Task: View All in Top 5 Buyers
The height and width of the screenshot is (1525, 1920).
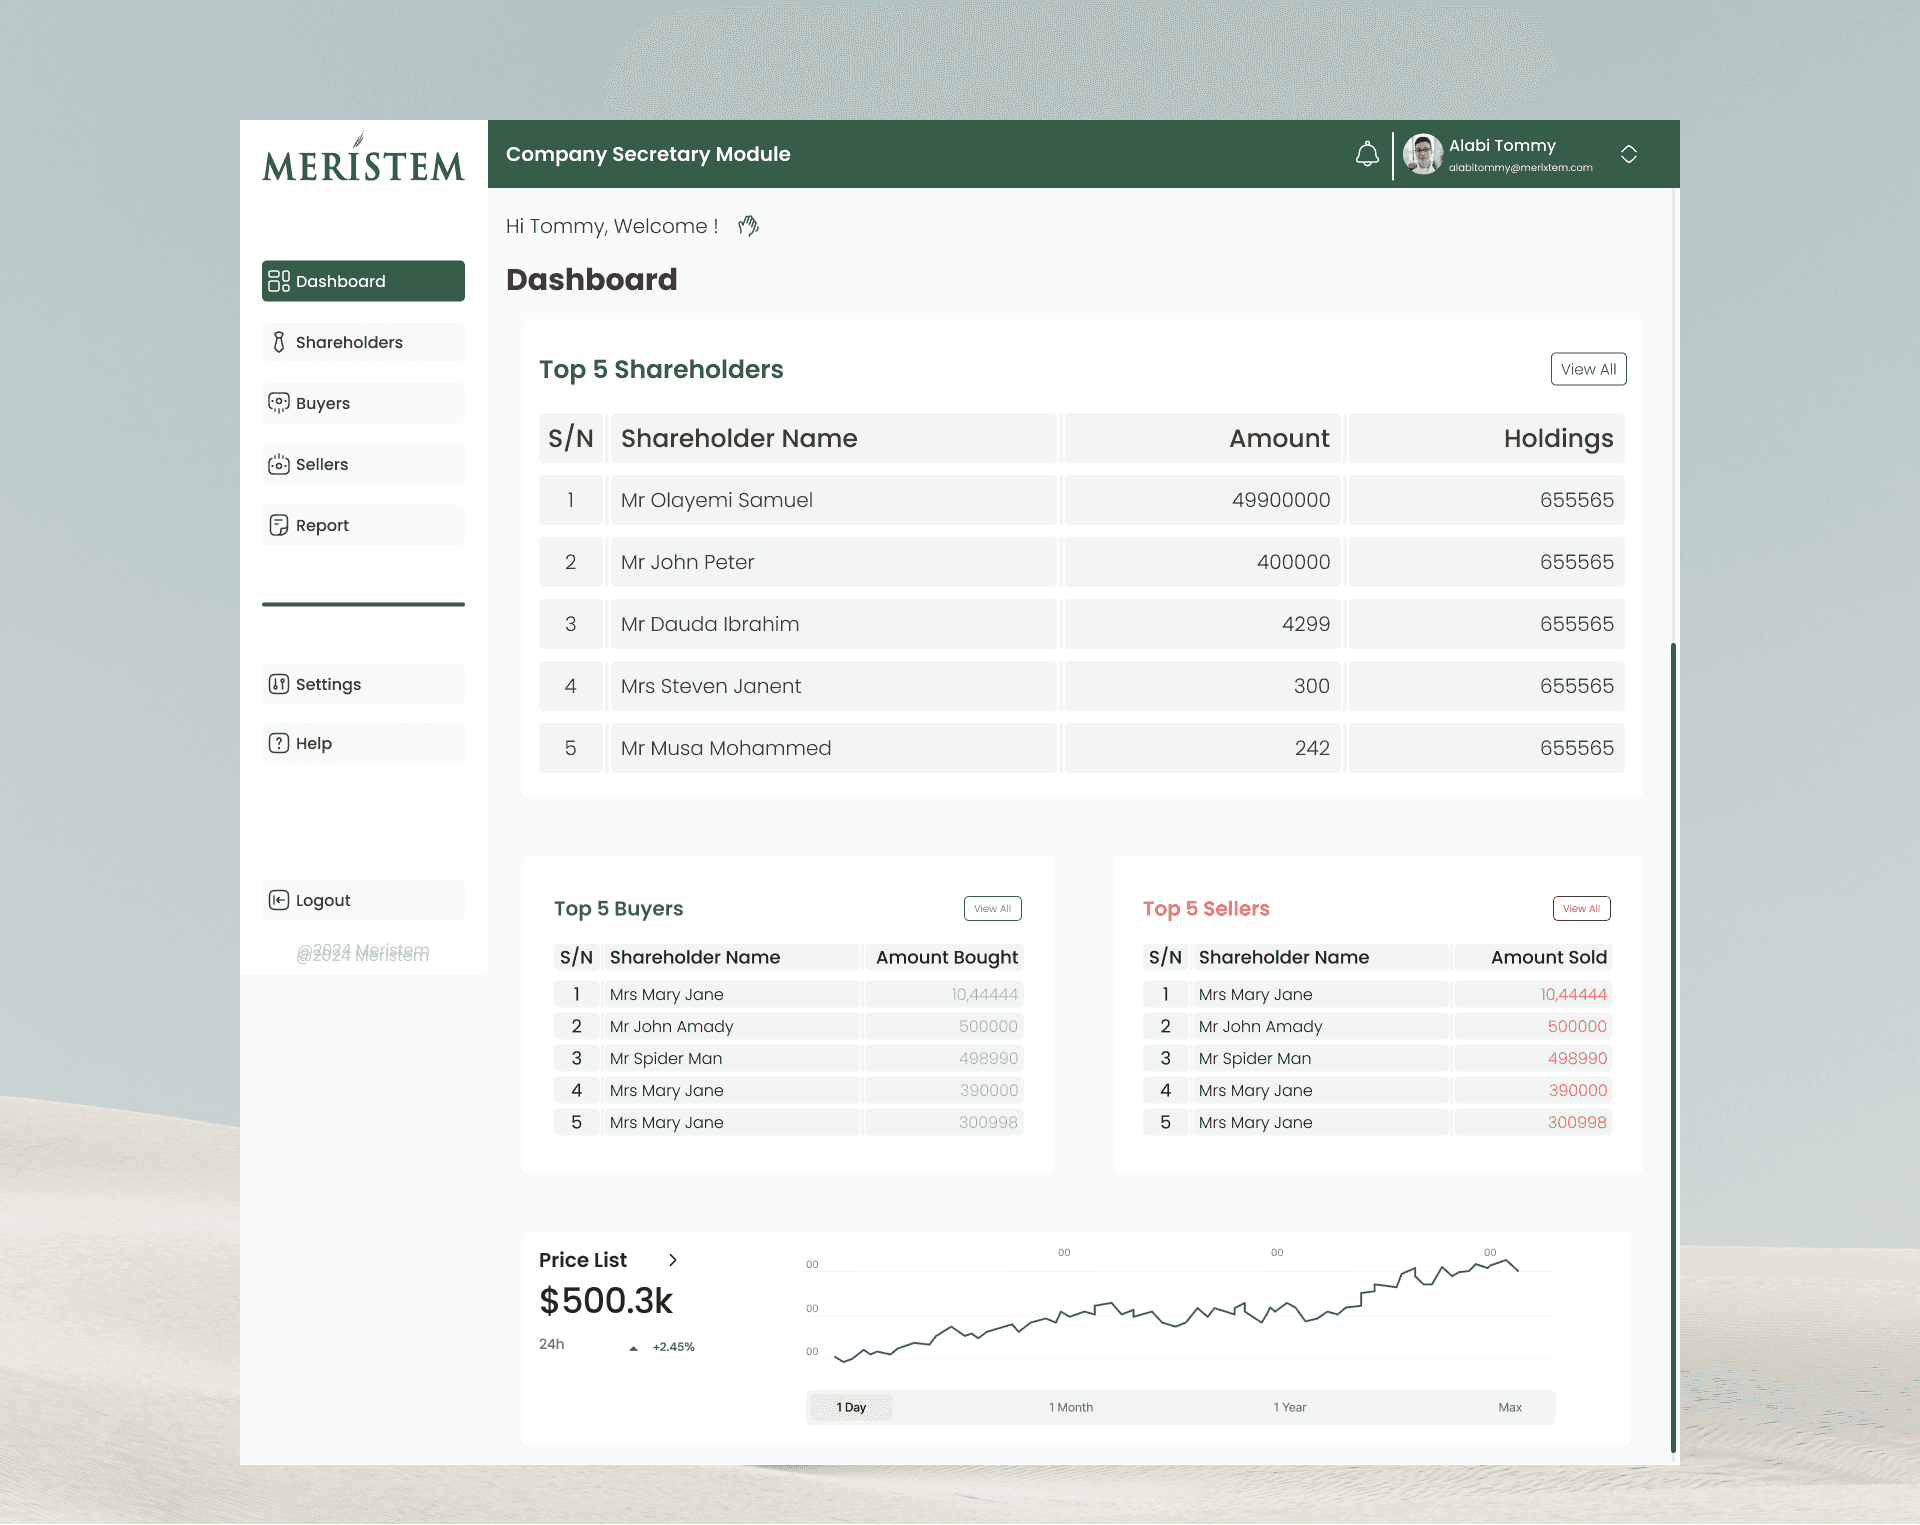Action: pyautogui.click(x=992, y=908)
